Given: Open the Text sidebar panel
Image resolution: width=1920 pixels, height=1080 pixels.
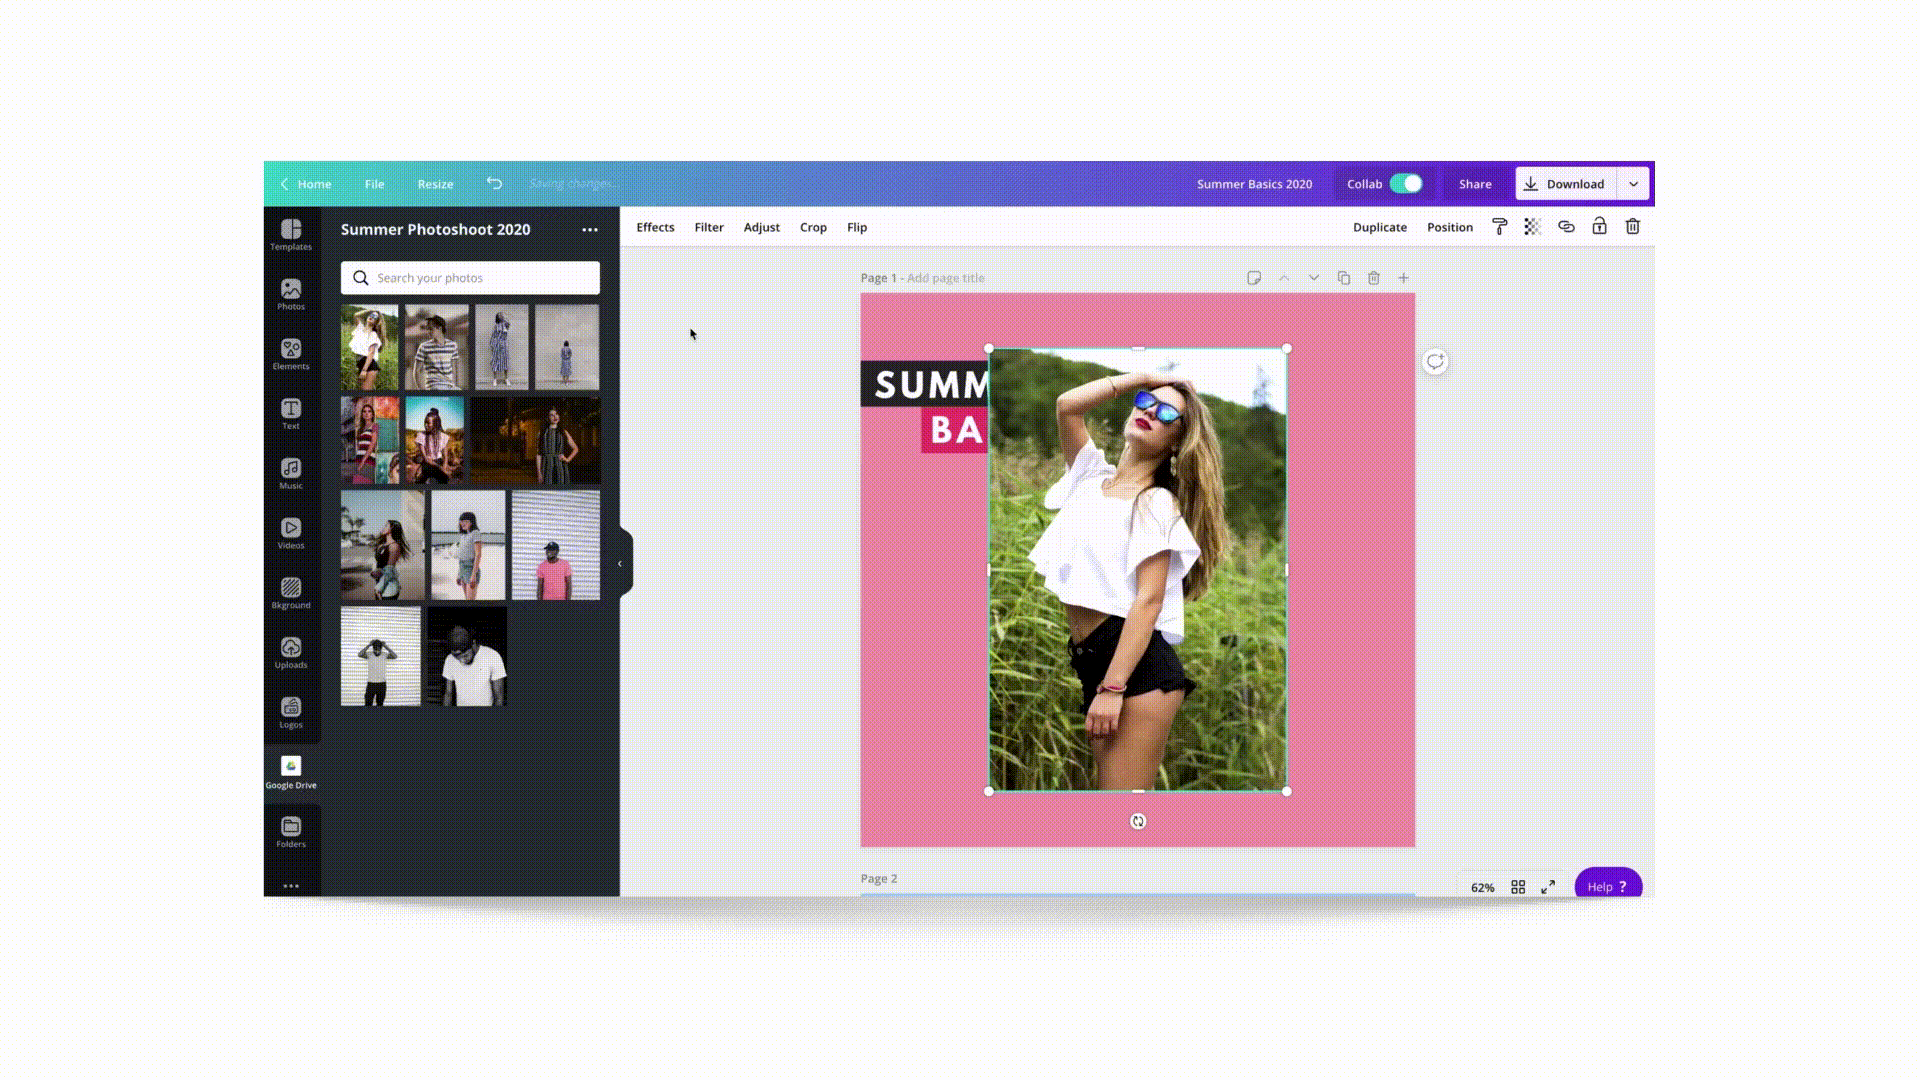Looking at the screenshot, I should point(291,414).
